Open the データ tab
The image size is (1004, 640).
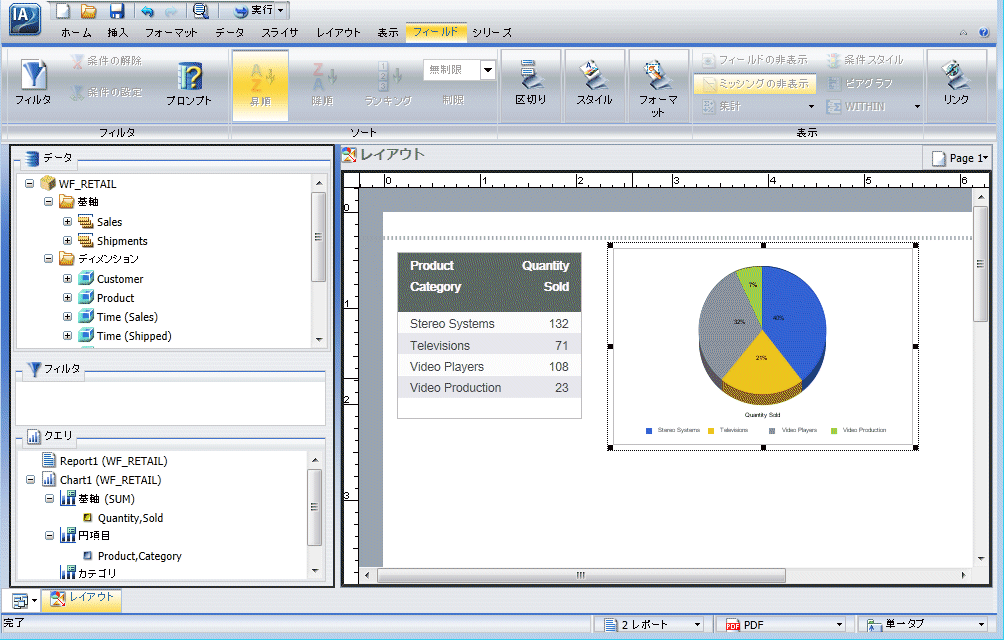click(229, 33)
